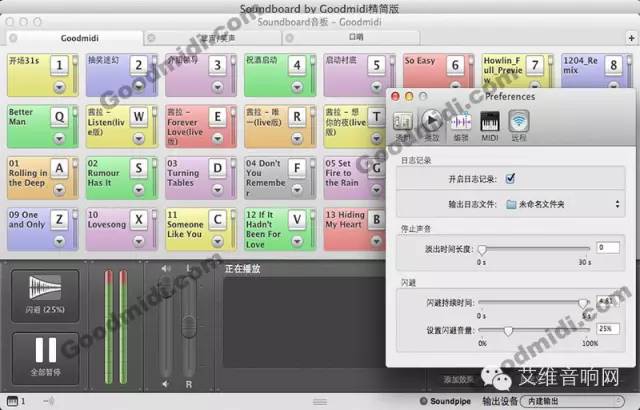Expand options arrow on Someone Like You
The image size is (640, 410).
(x=218, y=242)
